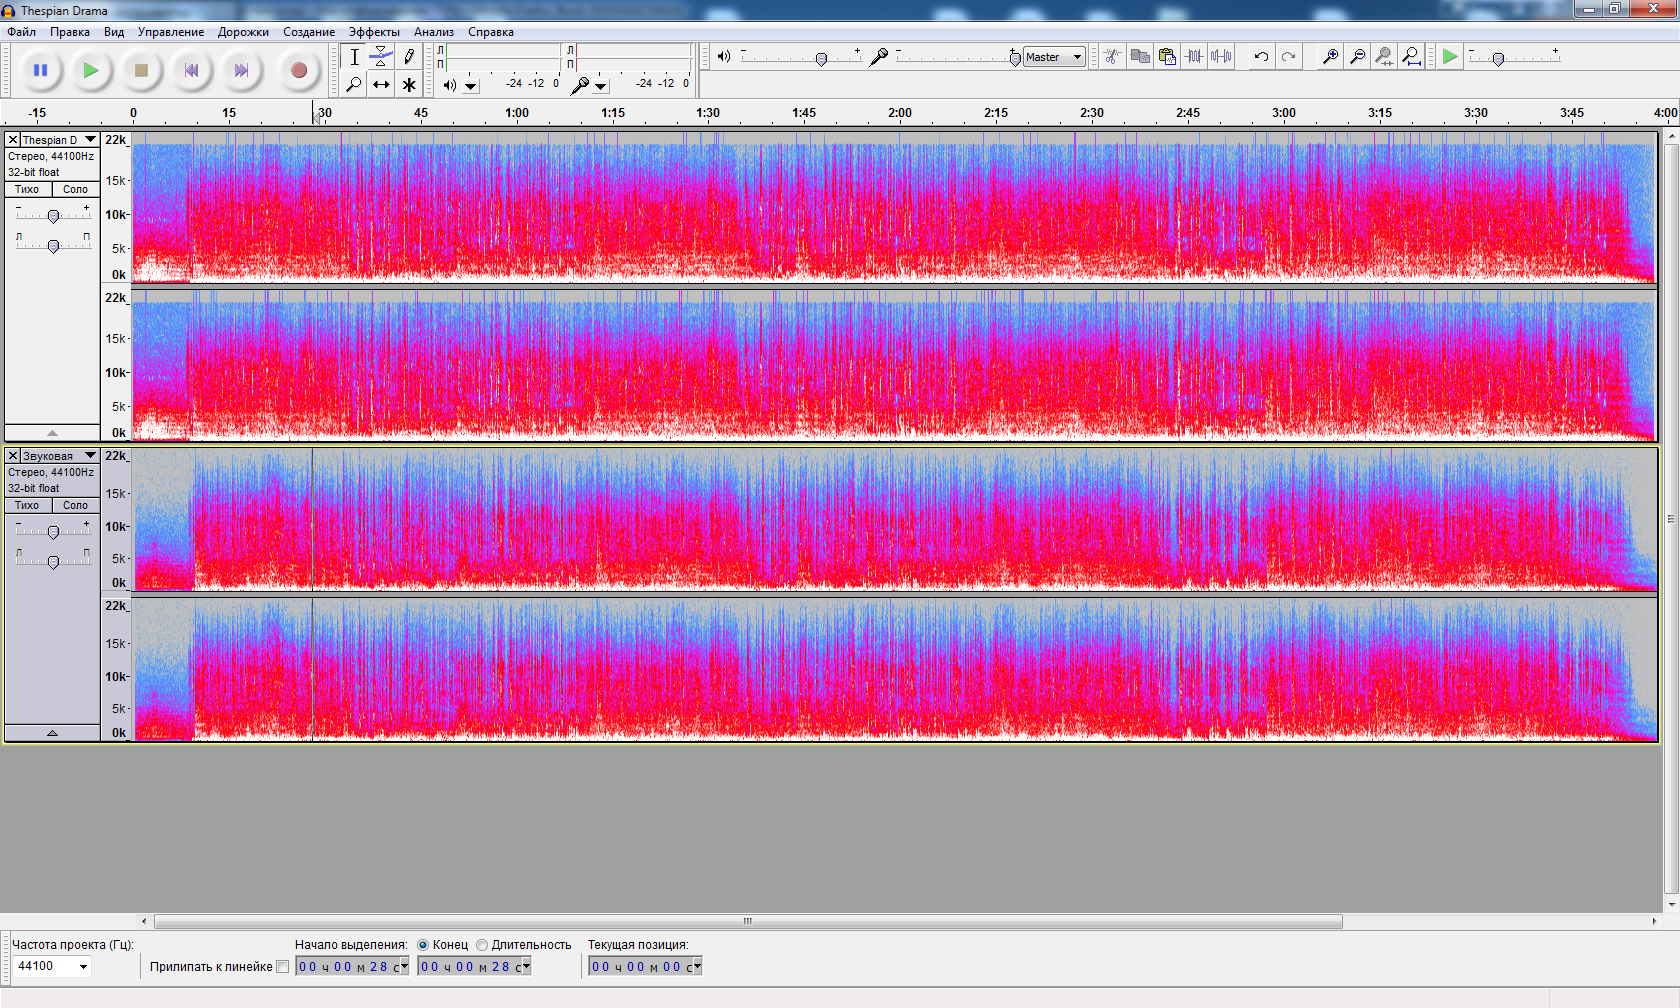The width and height of the screenshot is (1680, 1008).
Task: Click the Trim audio icon
Action: pos(1194,56)
